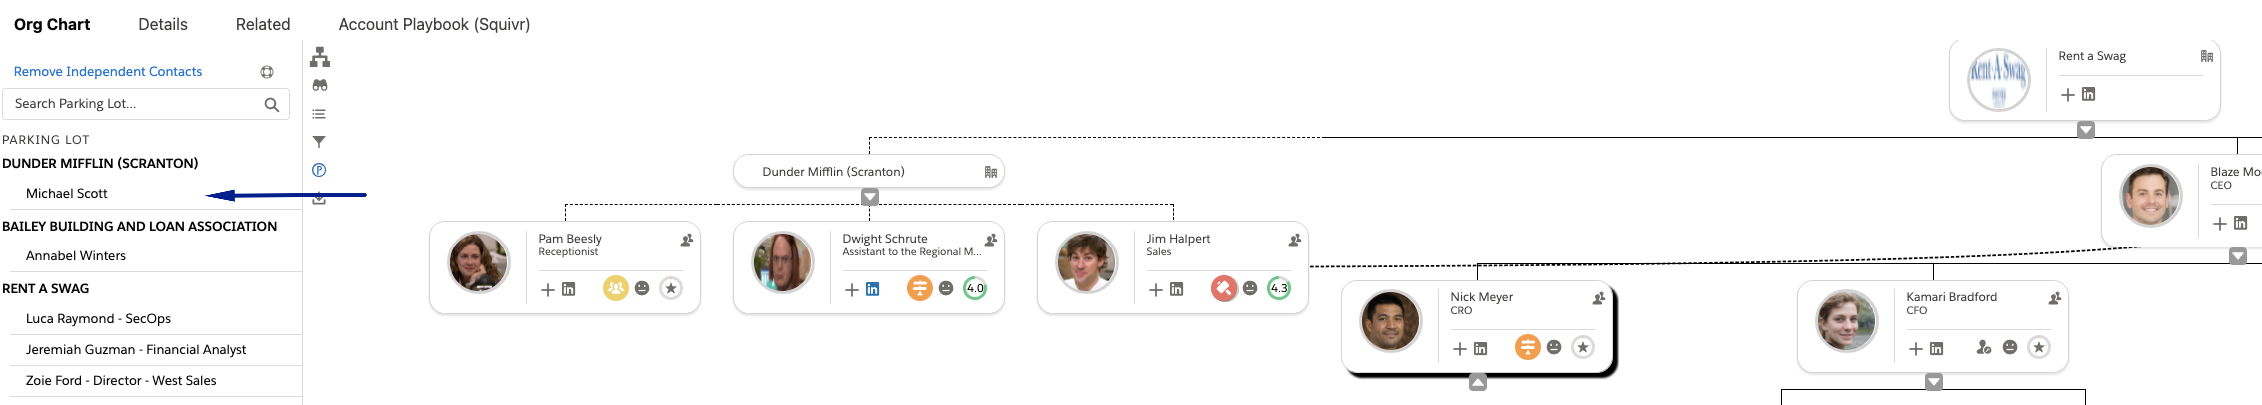Click the orange role badge on Nick Meyer
The width and height of the screenshot is (2262, 405).
[x=1527, y=347]
